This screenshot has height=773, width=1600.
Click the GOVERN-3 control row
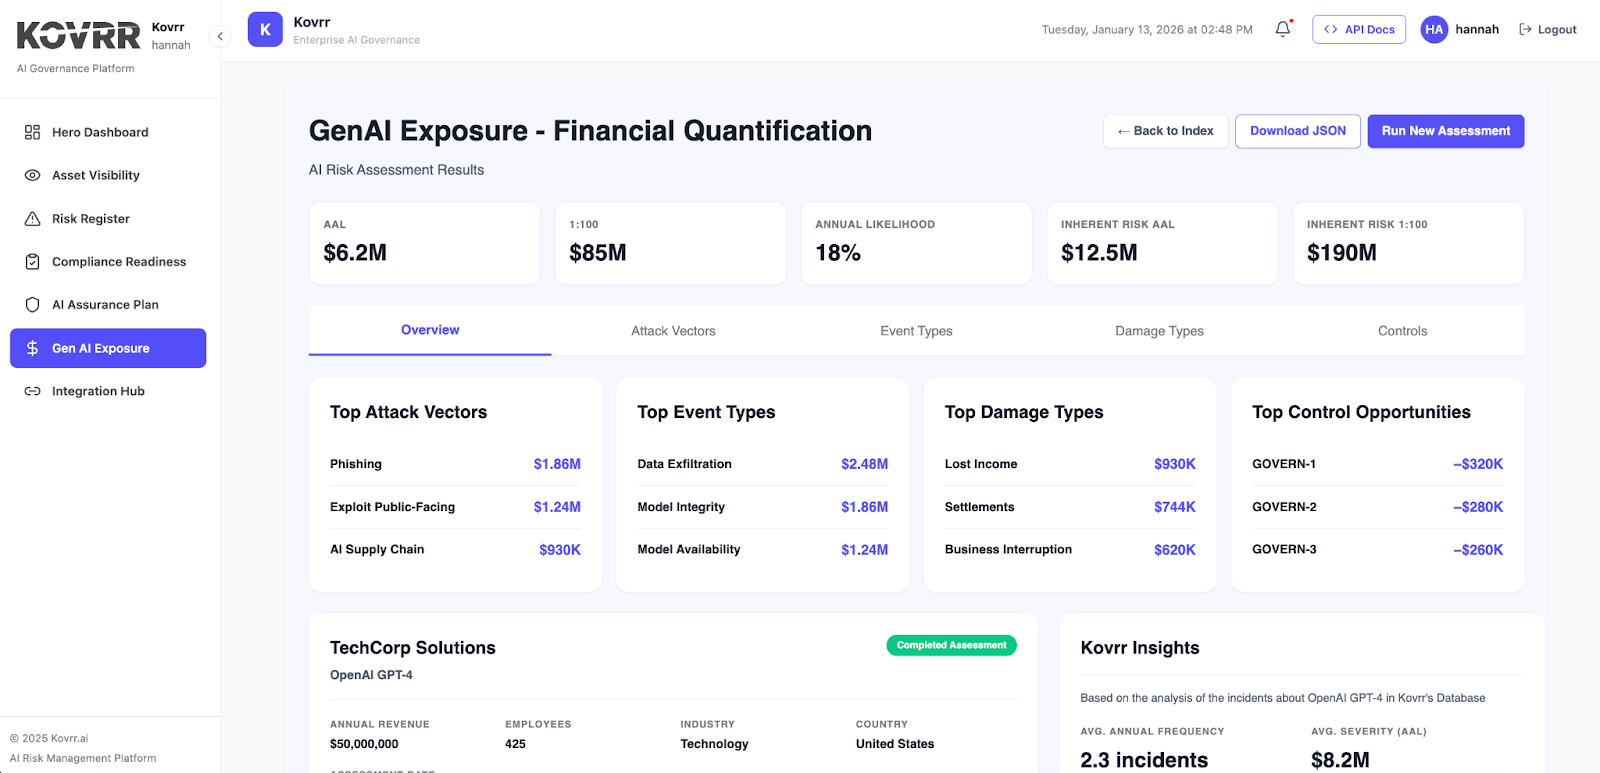[x=1377, y=549]
